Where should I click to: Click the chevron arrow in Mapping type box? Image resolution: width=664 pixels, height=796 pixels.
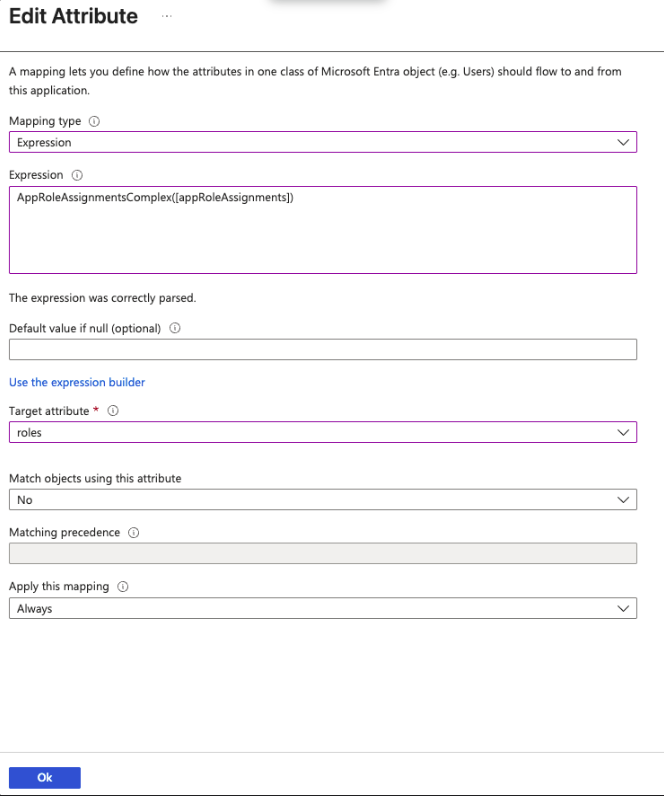(624, 143)
